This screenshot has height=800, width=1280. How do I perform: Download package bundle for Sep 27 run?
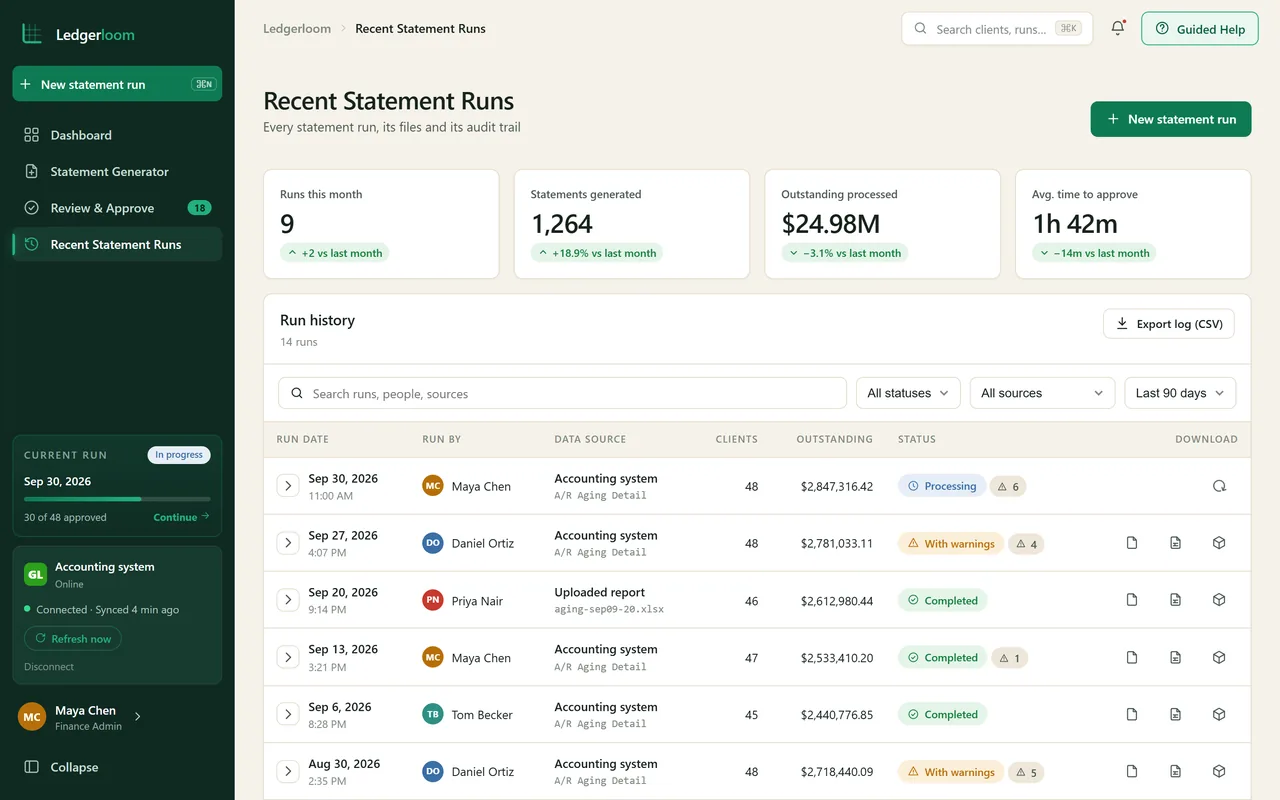(x=1219, y=543)
